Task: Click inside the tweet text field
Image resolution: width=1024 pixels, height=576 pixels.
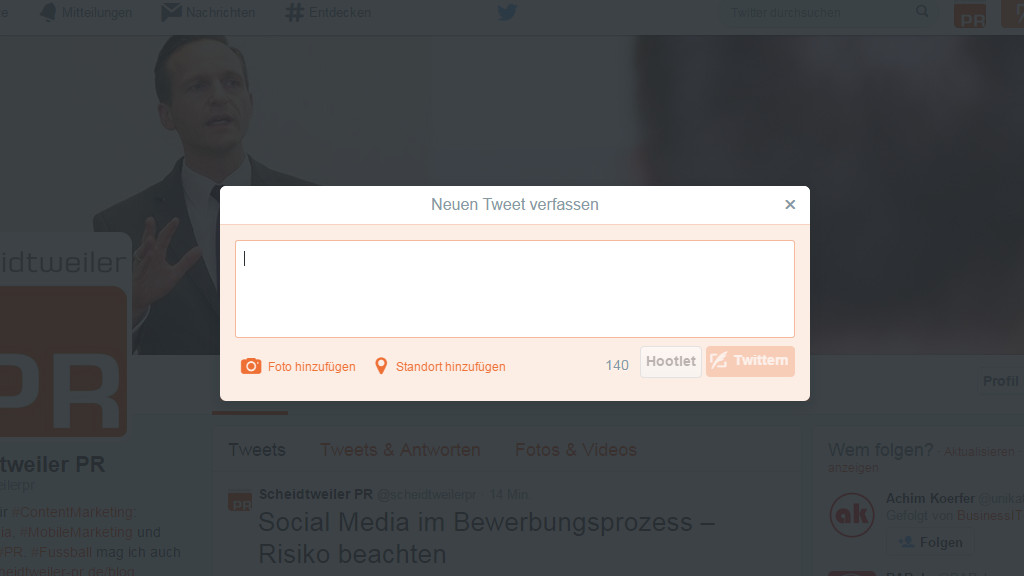Action: pyautogui.click(x=515, y=288)
